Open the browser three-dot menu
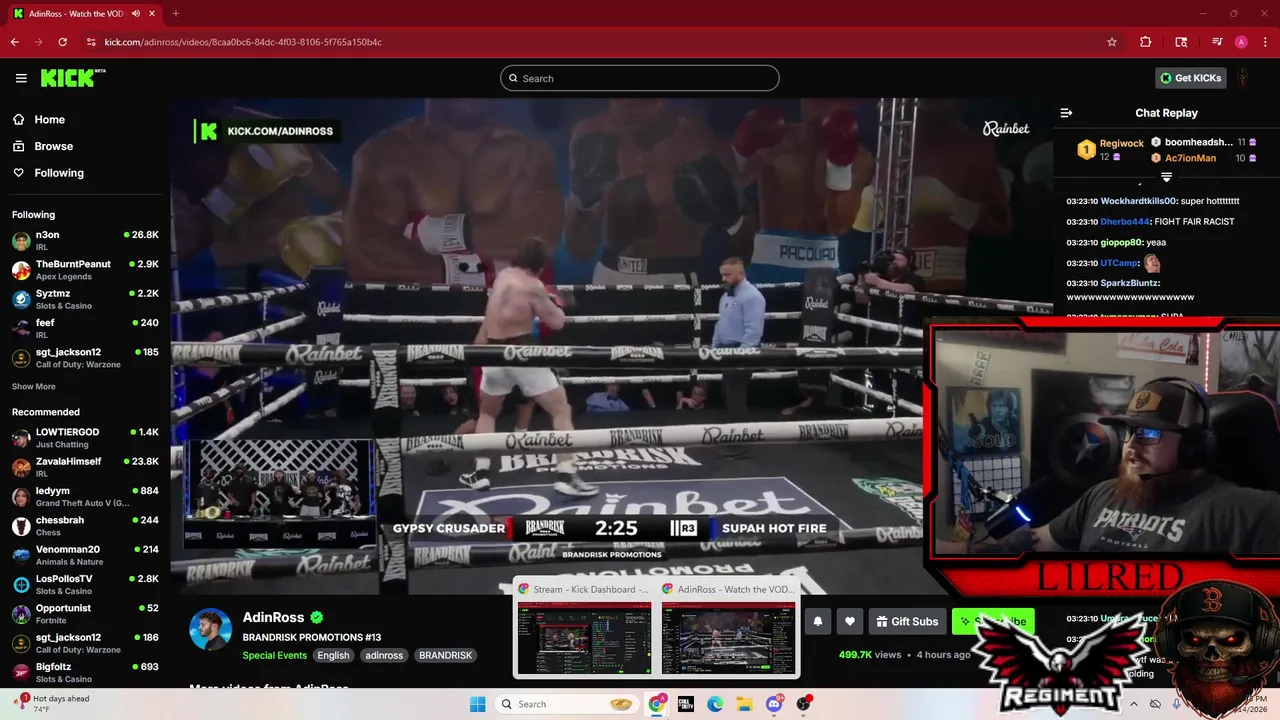Image resolution: width=1280 pixels, height=720 pixels. click(1264, 42)
